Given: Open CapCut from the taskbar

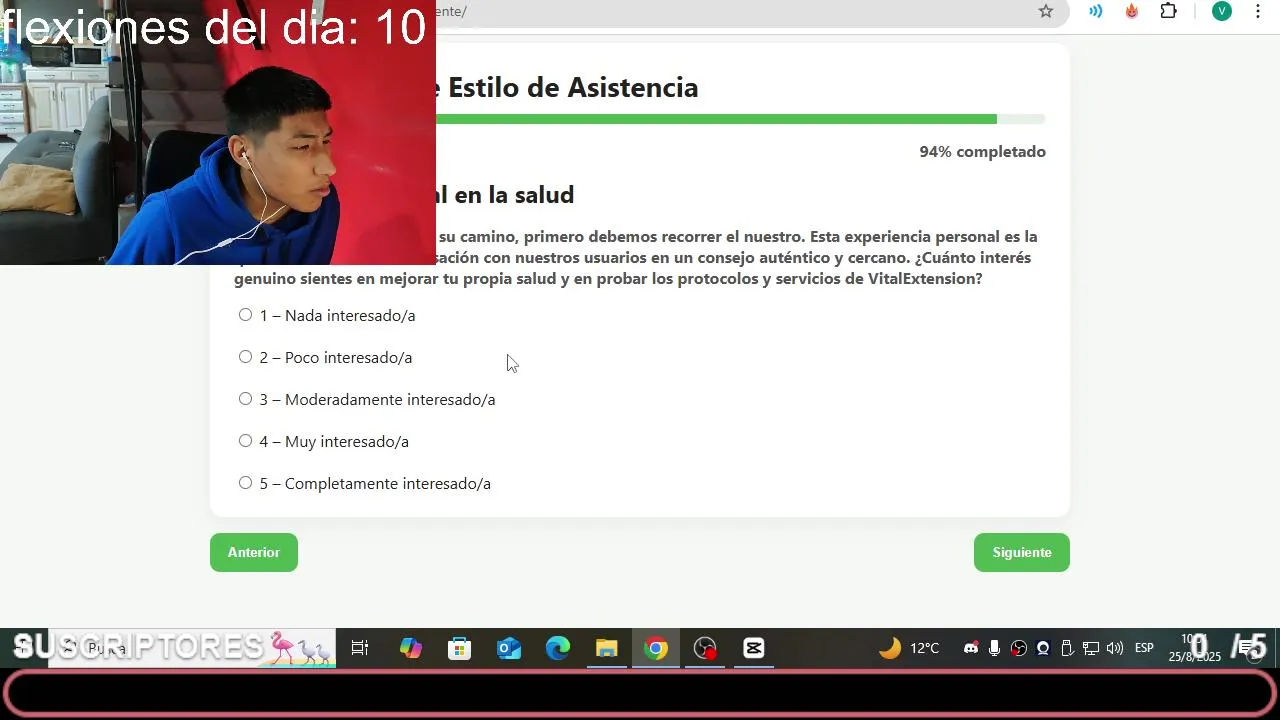Looking at the screenshot, I should 754,648.
